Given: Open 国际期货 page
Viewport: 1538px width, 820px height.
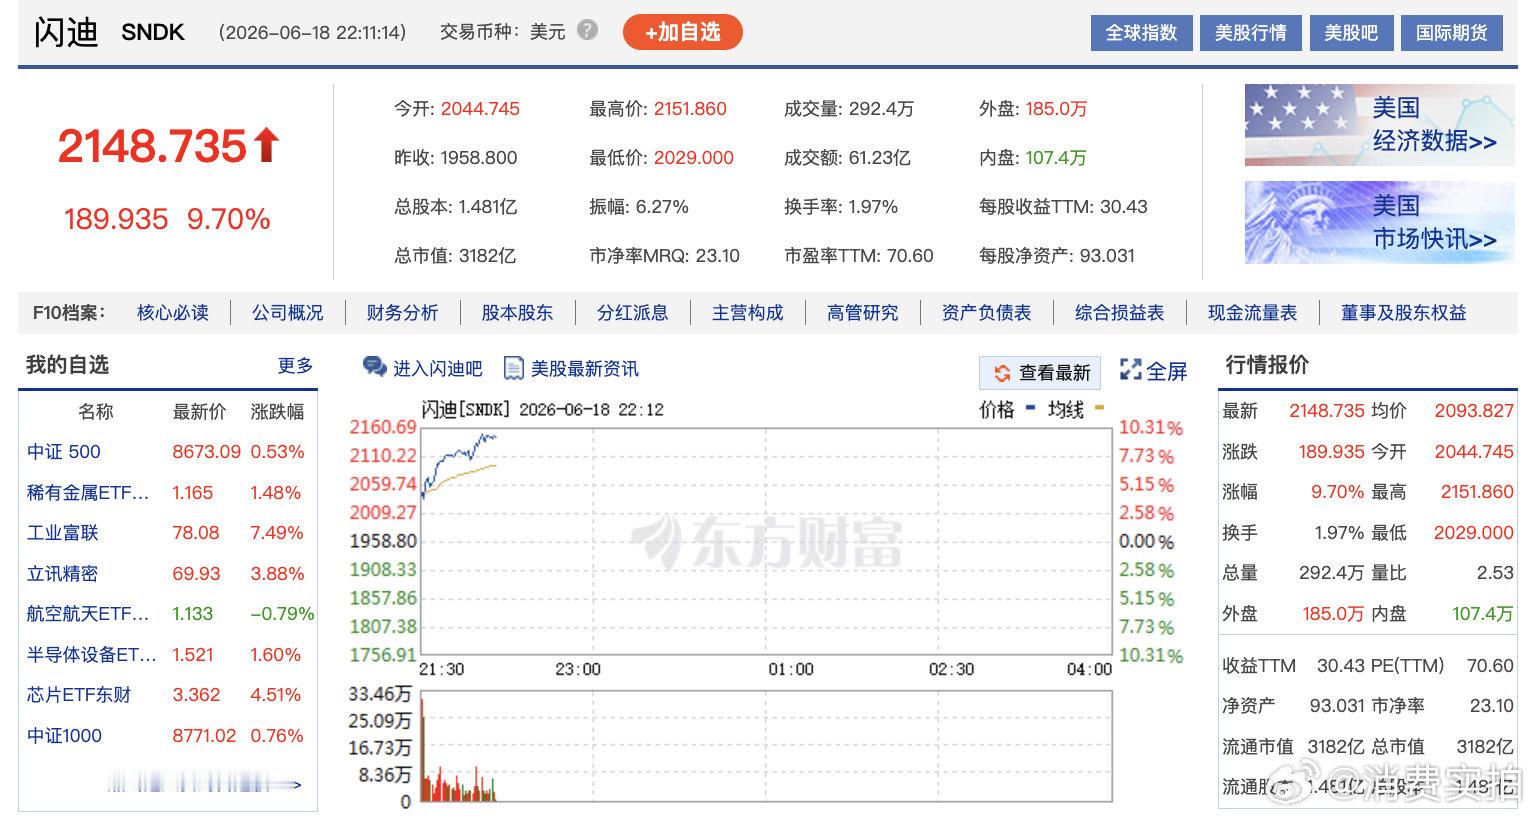Looking at the screenshot, I should (1451, 33).
